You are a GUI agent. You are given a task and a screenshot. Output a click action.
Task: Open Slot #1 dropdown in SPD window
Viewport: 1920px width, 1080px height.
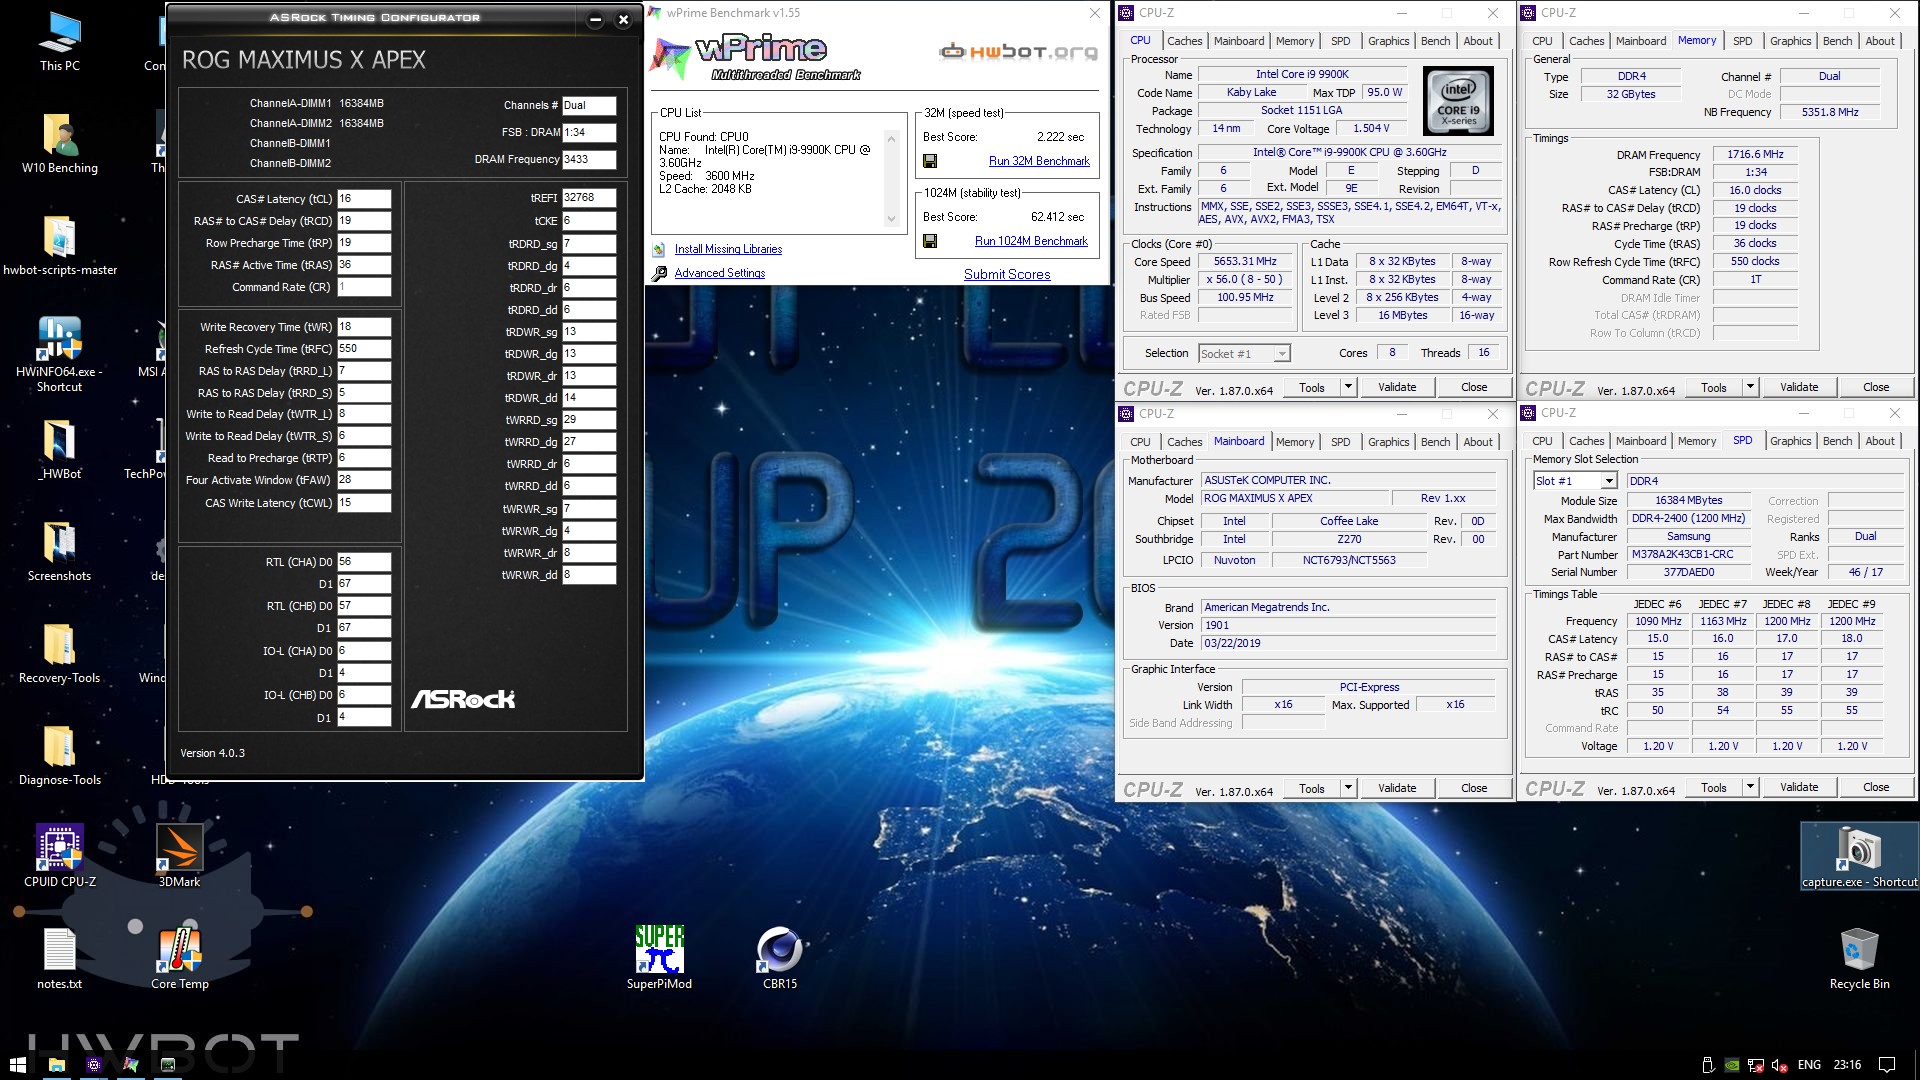pyautogui.click(x=1575, y=481)
